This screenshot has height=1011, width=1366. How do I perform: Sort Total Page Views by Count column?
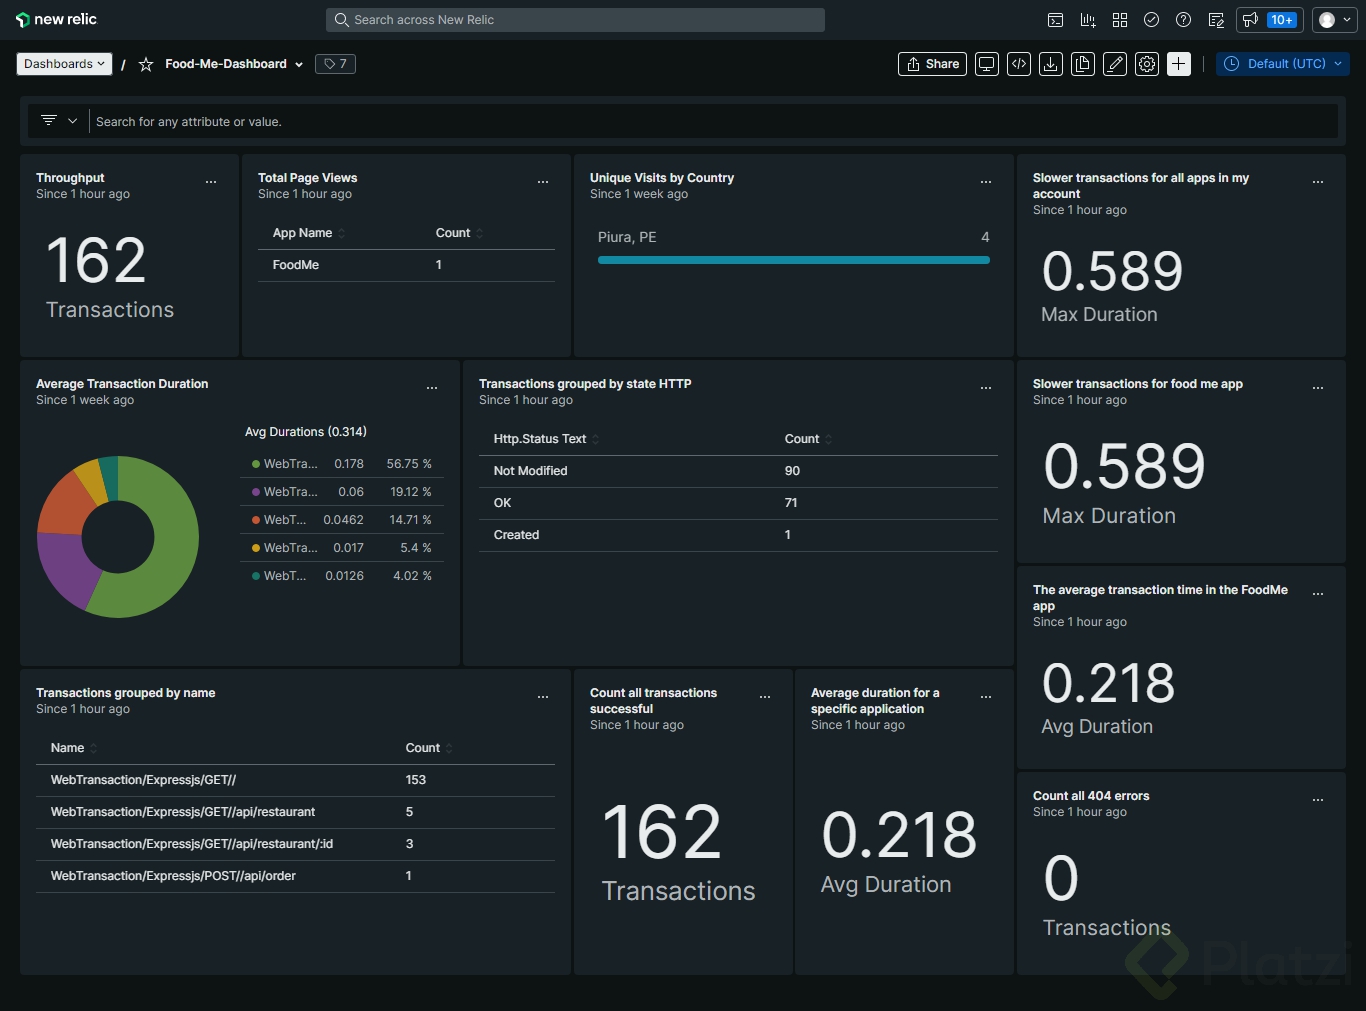tap(459, 233)
